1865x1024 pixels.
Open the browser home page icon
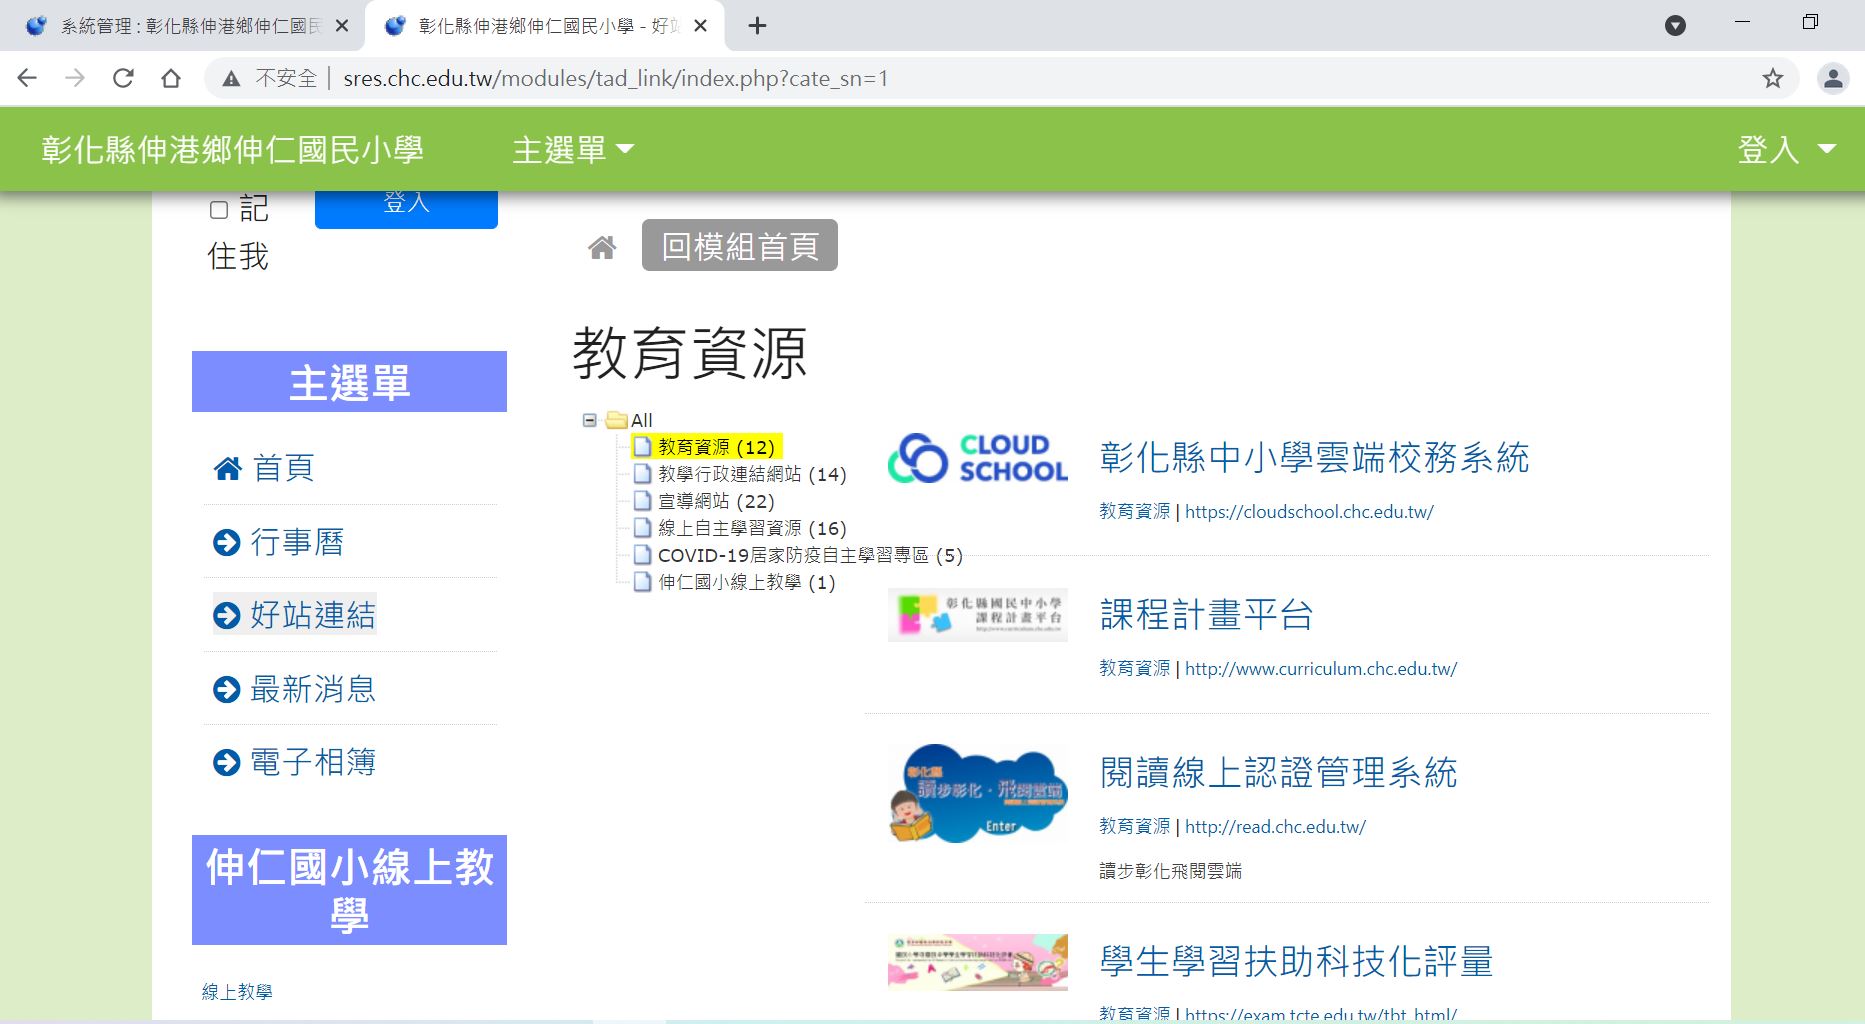click(171, 78)
